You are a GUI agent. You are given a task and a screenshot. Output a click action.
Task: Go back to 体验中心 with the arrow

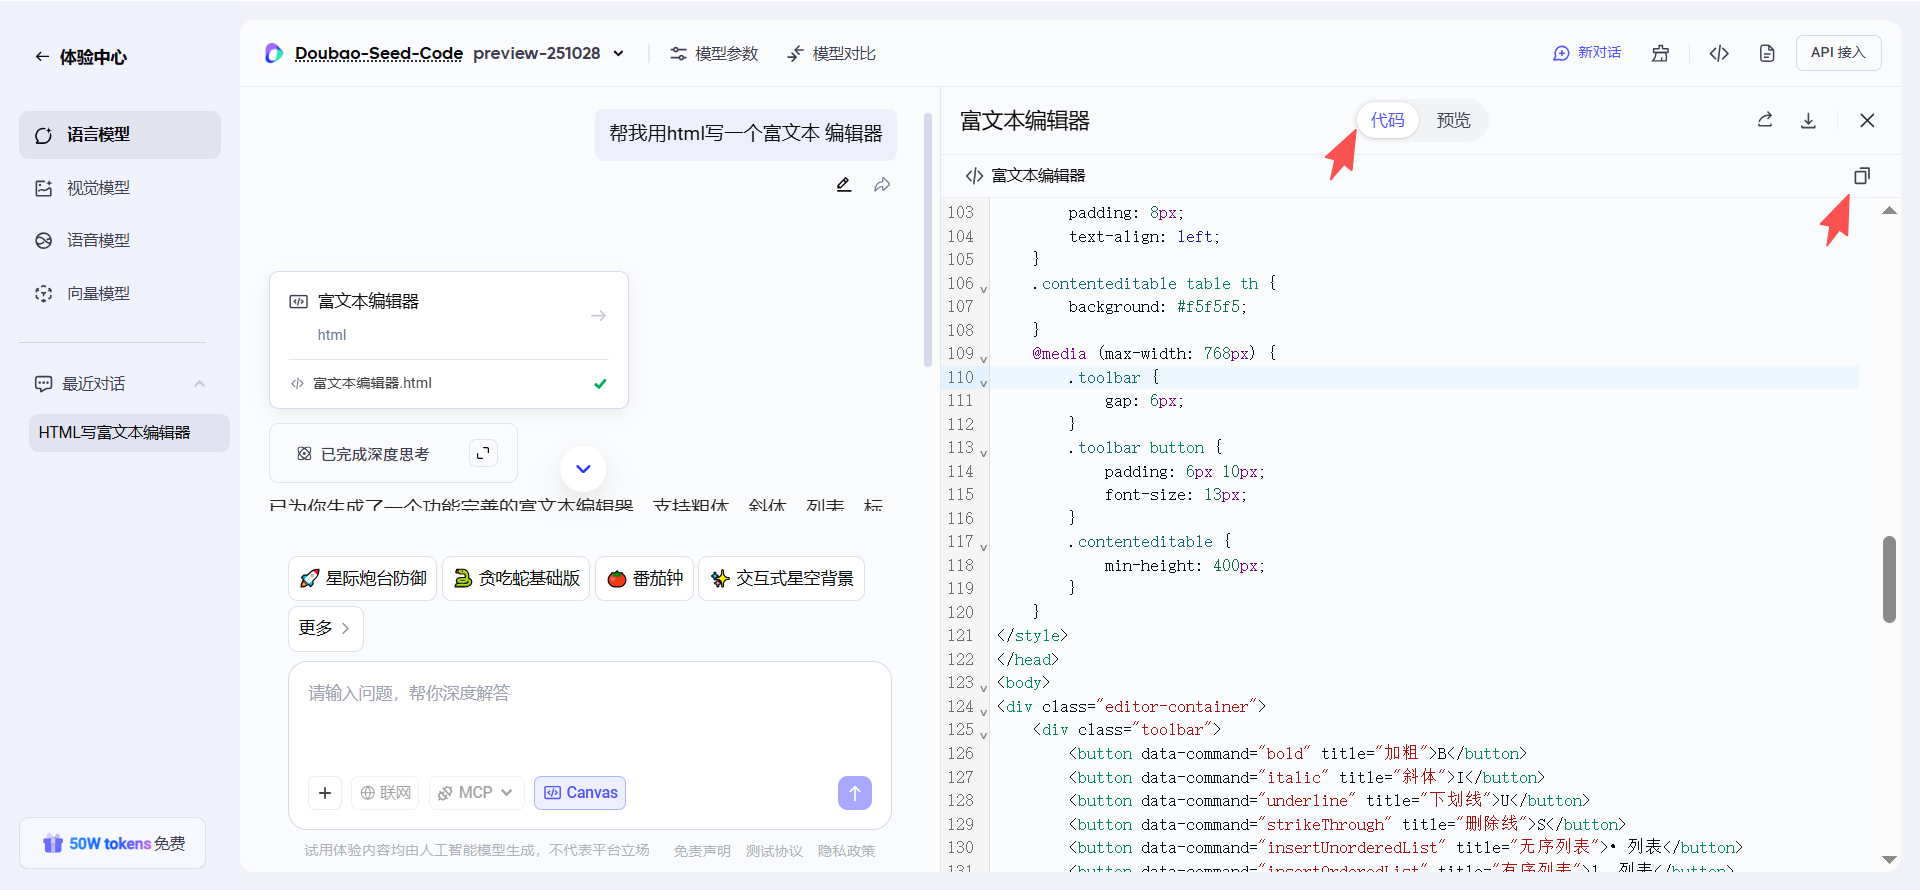(x=42, y=57)
